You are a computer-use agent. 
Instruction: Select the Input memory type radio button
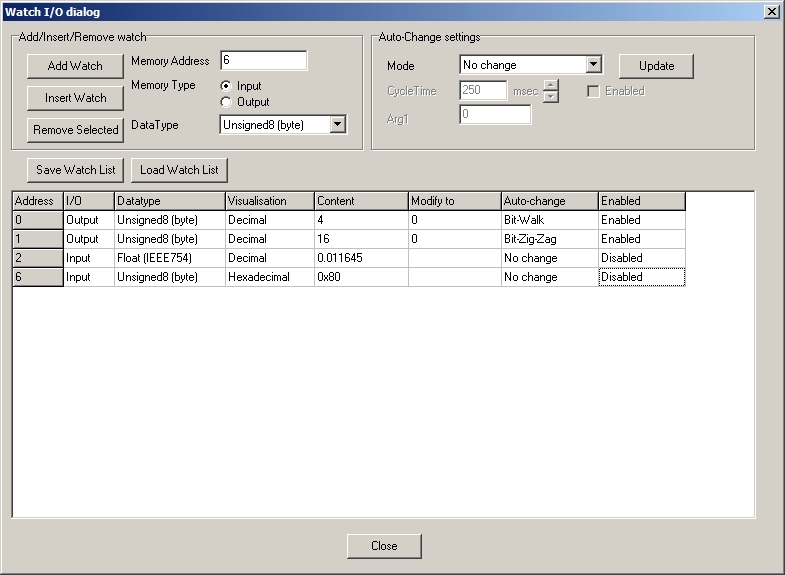click(x=226, y=86)
